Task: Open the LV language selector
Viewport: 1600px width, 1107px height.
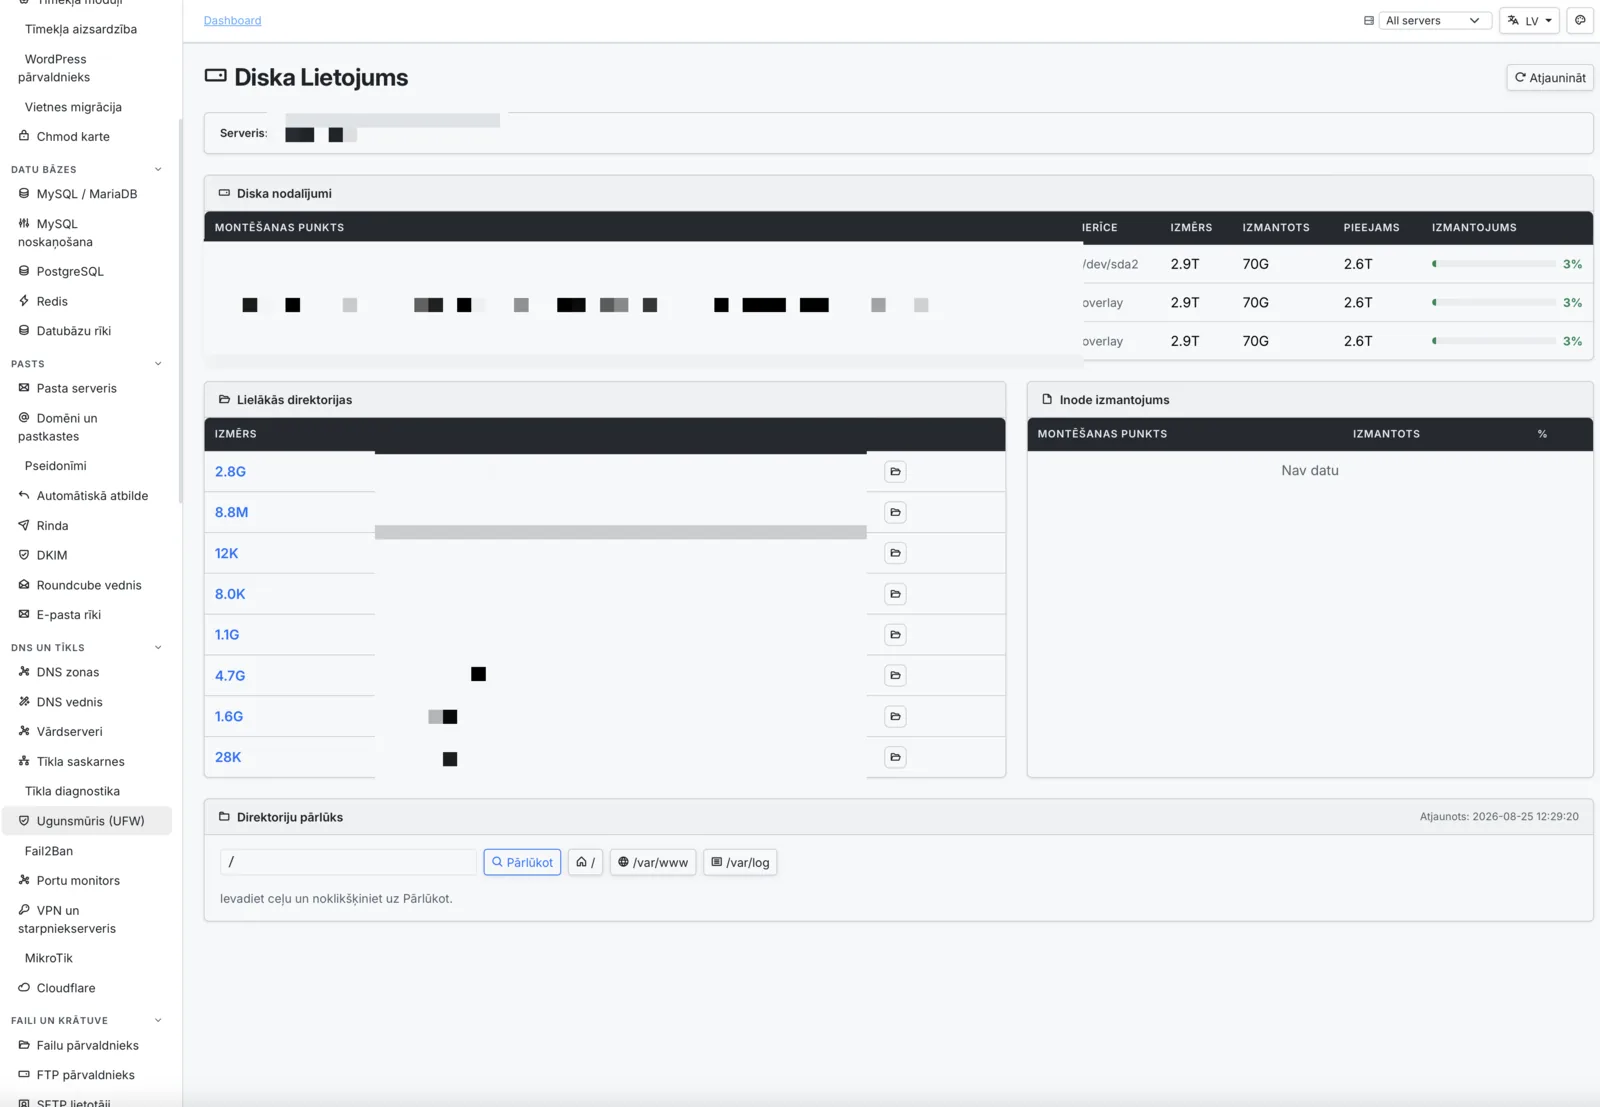Action: pyautogui.click(x=1529, y=20)
